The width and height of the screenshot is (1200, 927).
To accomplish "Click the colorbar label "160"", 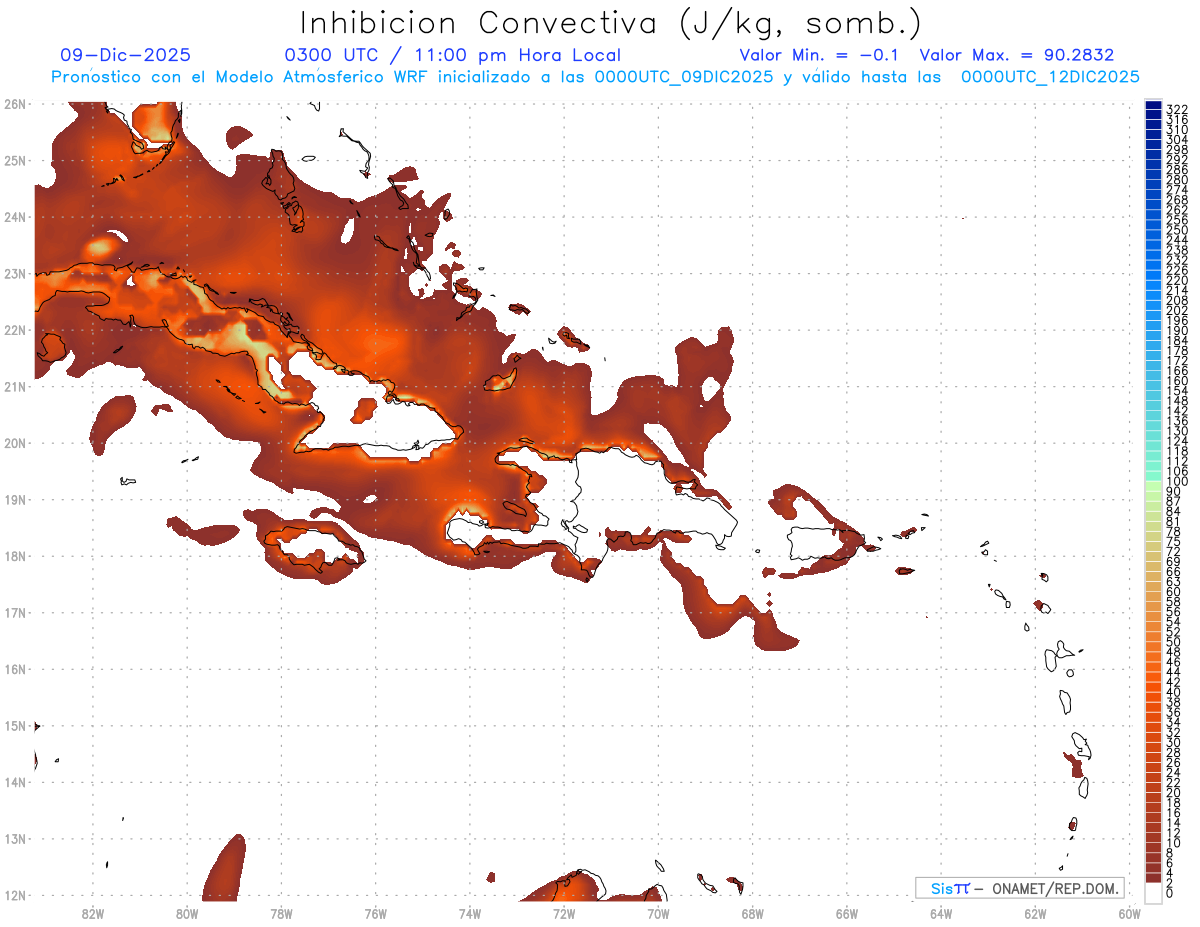I will coord(1177,381).
